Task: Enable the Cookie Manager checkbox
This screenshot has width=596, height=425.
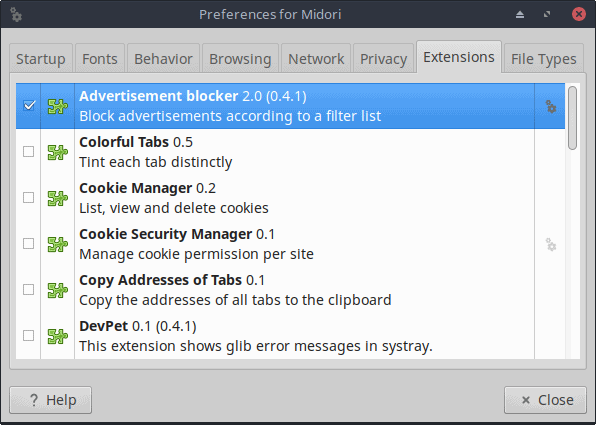Action: tap(29, 197)
